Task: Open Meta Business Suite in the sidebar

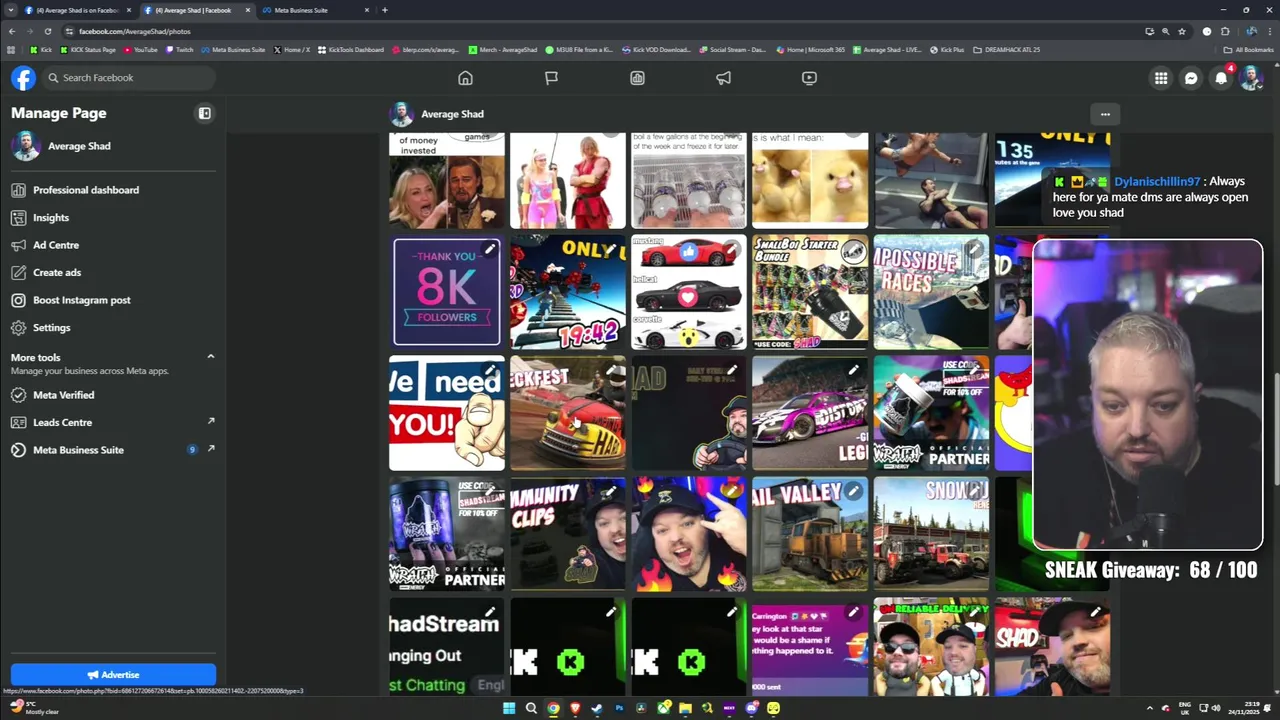Action: [113, 450]
